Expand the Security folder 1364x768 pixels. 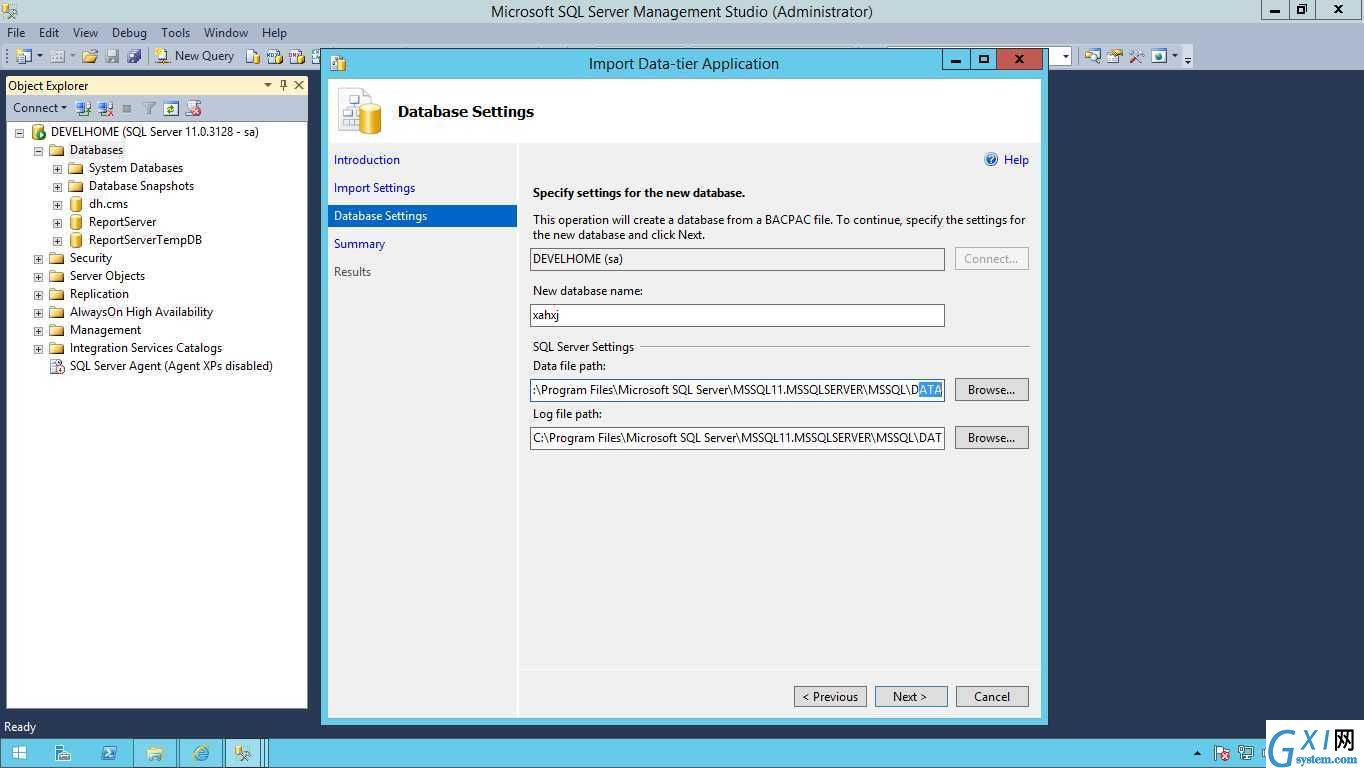click(39, 258)
